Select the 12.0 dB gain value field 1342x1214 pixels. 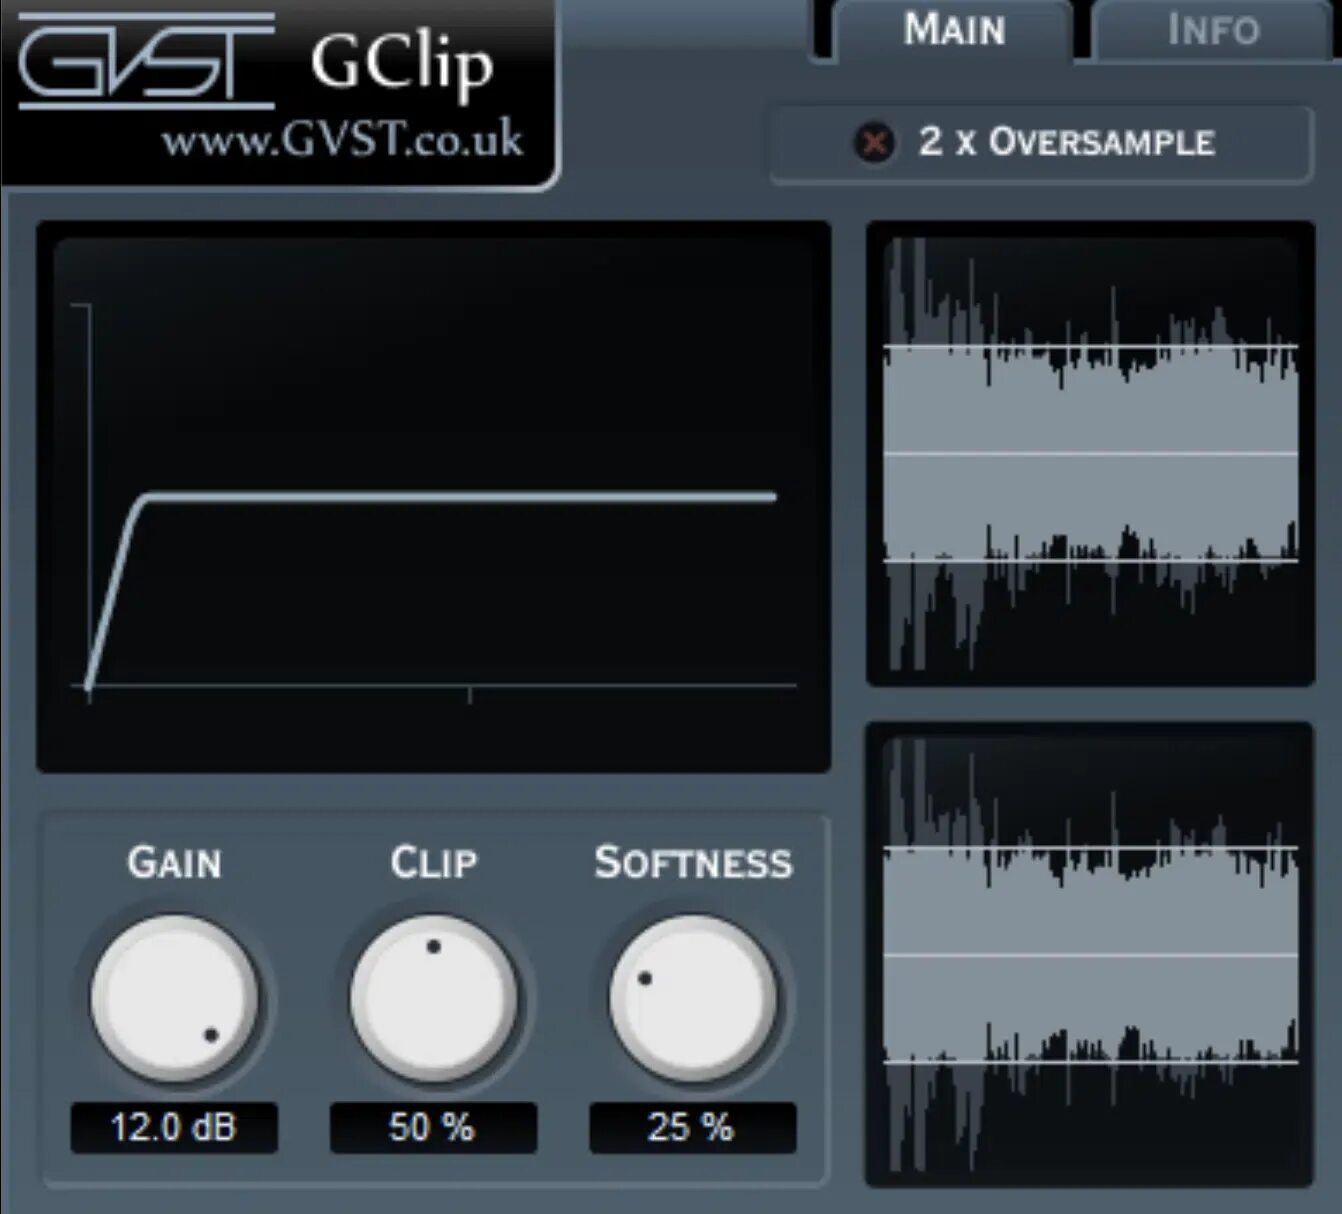click(174, 1128)
